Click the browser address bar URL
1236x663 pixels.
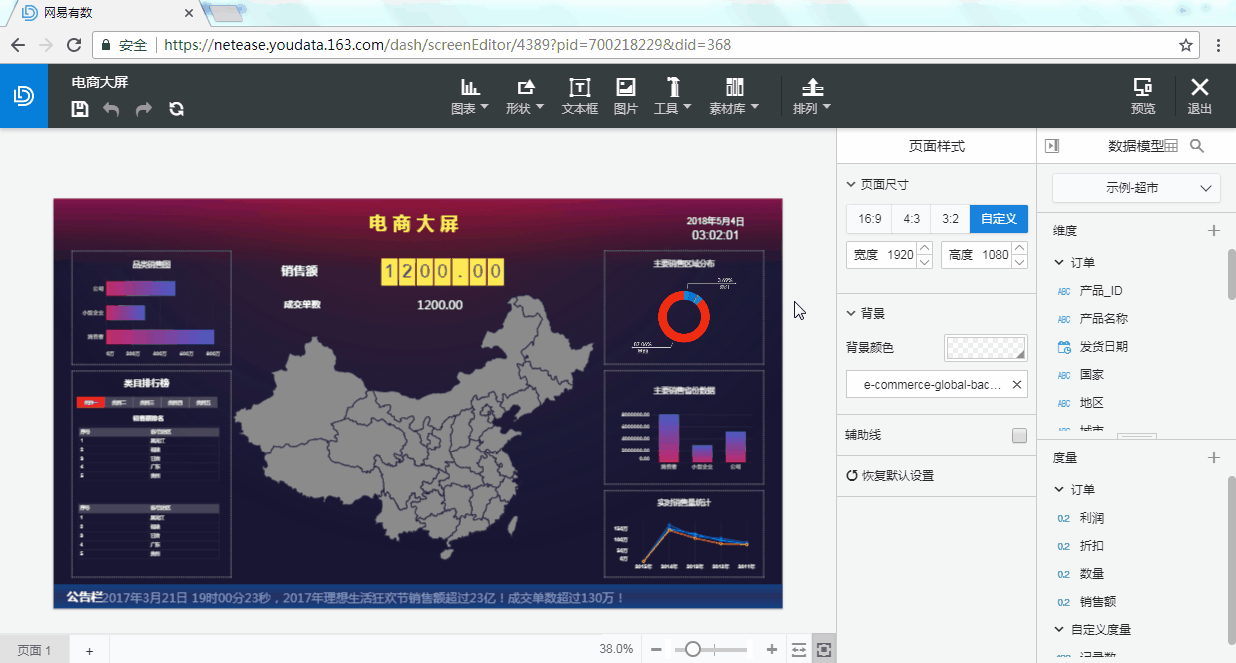[447, 45]
